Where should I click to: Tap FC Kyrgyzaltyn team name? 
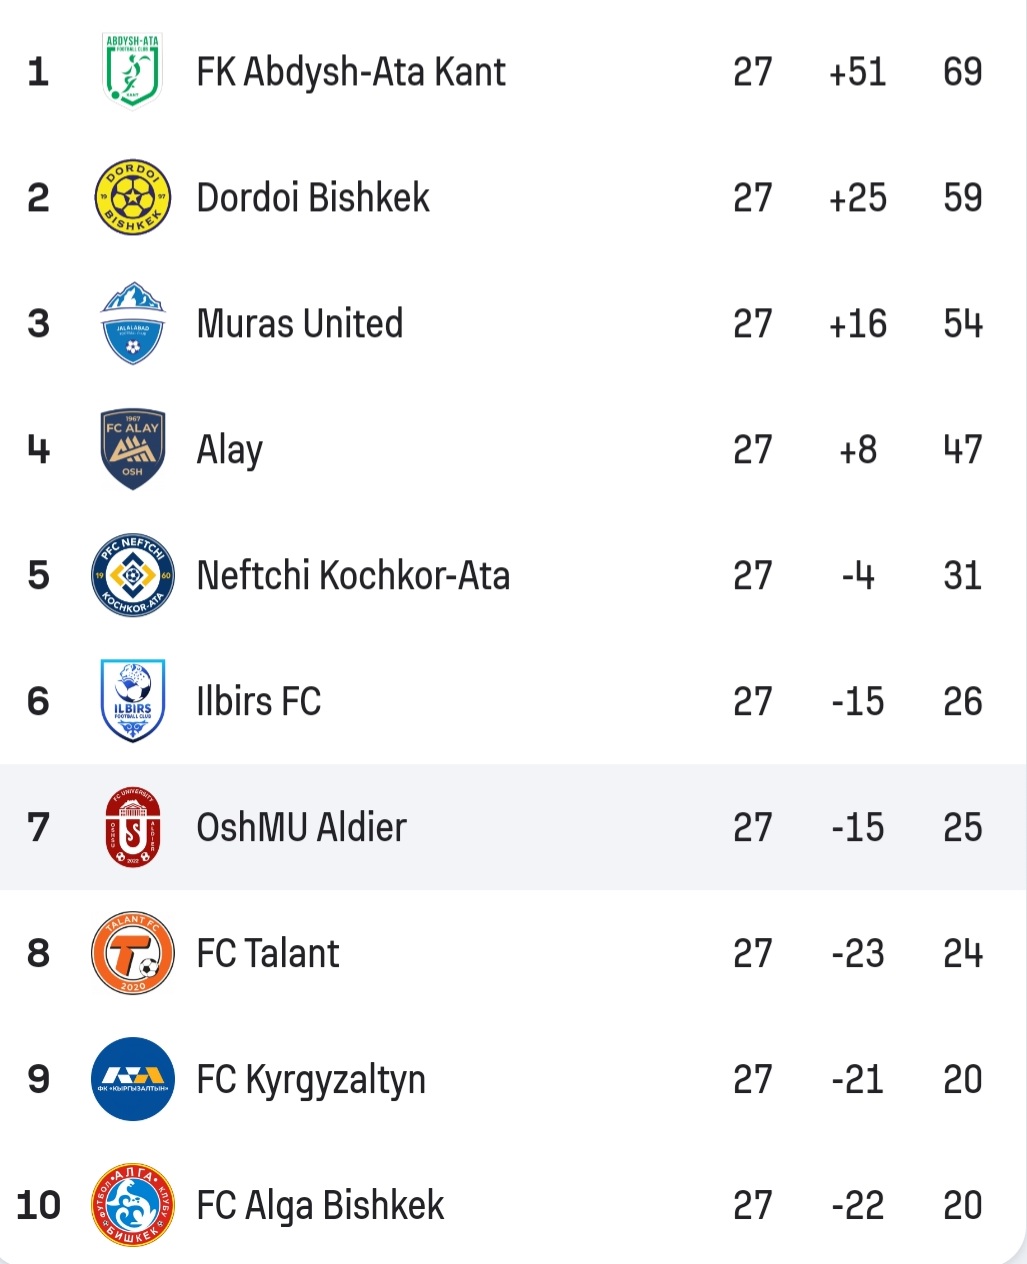tap(311, 1081)
